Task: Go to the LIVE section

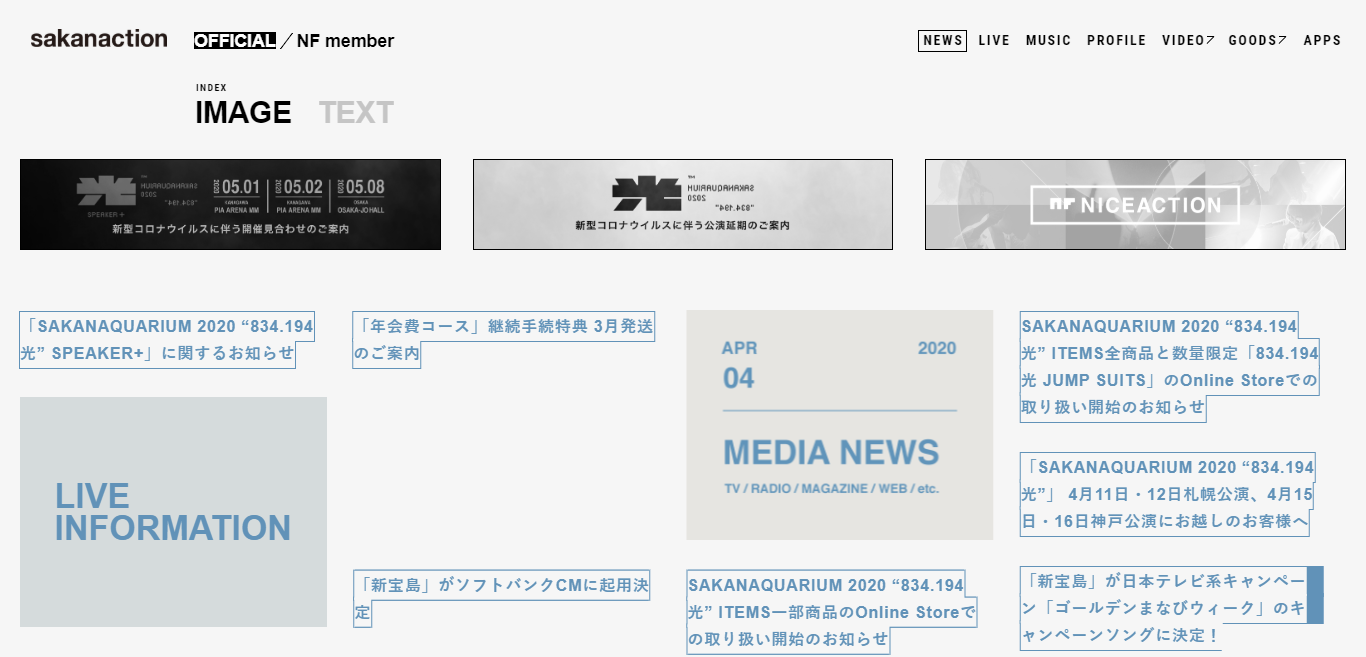Action: (994, 41)
